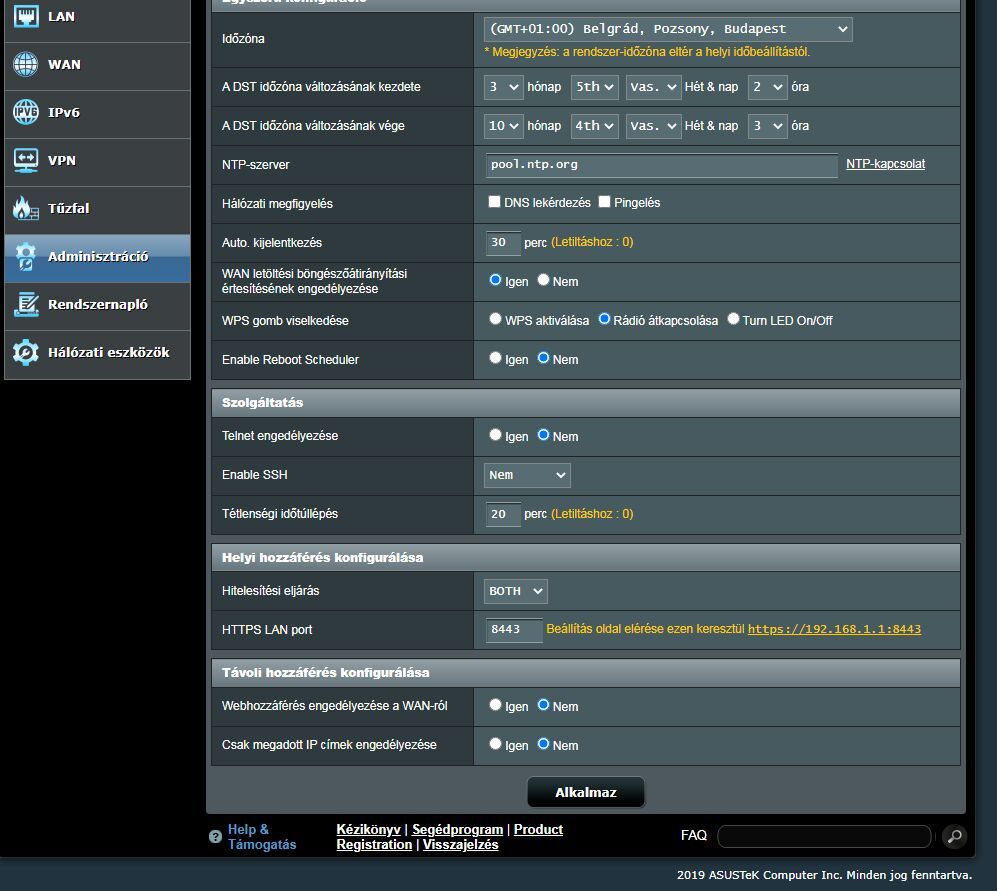Enable the DNS lekérdezés checkbox
Image resolution: width=997 pixels, height=891 pixels.
click(x=494, y=202)
